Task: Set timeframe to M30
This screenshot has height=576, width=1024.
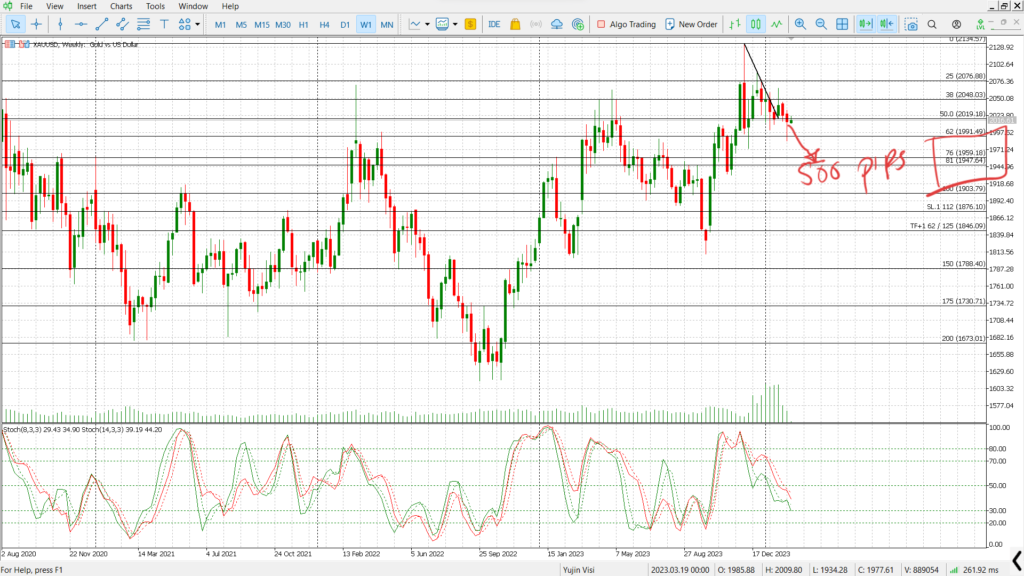Action: pyautogui.click(x=283, y=24)
